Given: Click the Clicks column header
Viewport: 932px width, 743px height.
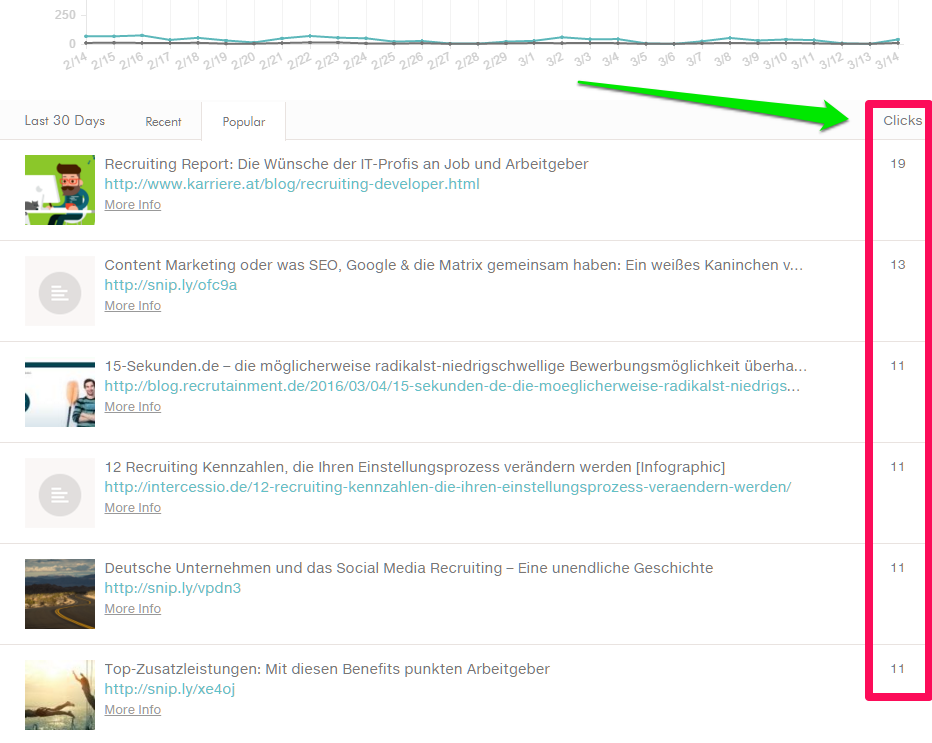Looking at the screenshot, I should click(x=901, y=120).
